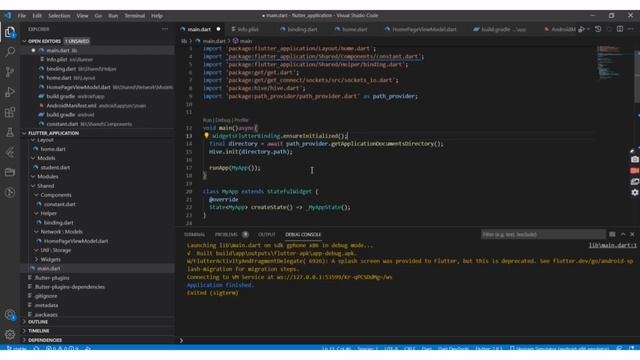The height and width of the screenshot is (360, 640).
Task: Switch to the Output panel tab
Action: tap(267, 235)
